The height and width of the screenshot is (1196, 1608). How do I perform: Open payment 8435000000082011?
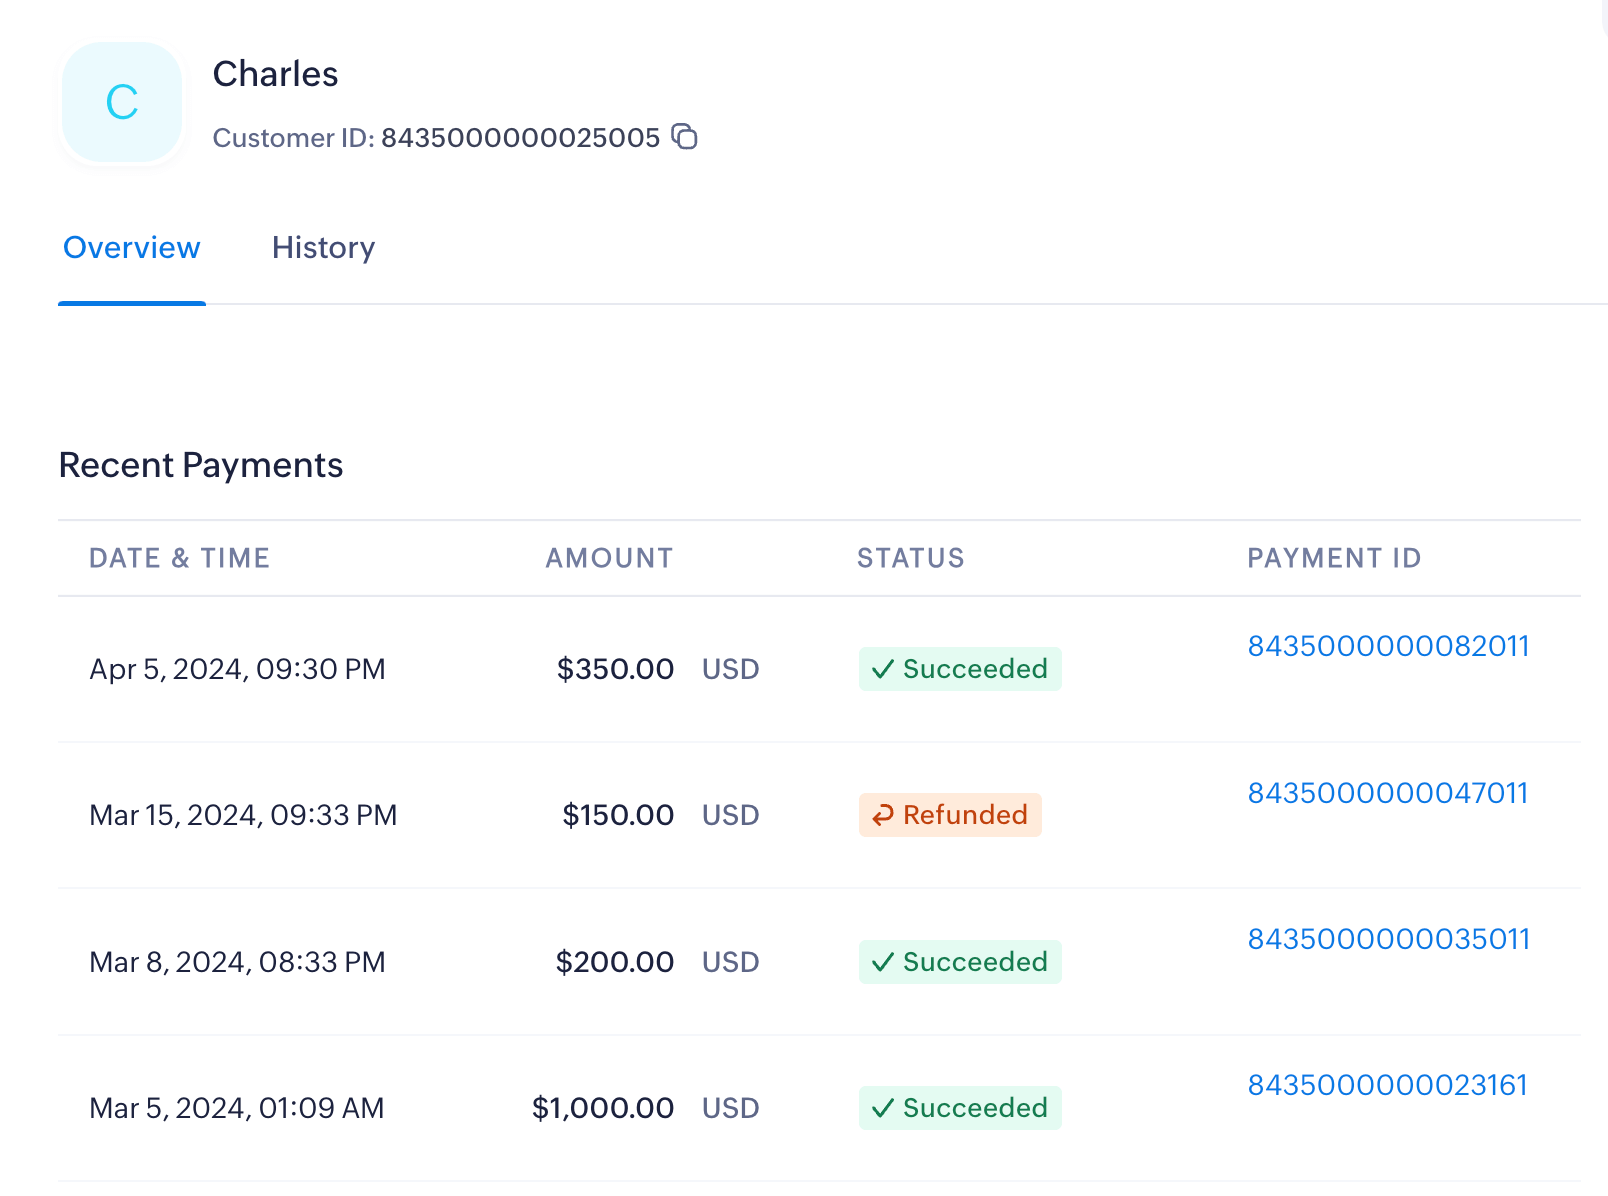[1388, 646]
